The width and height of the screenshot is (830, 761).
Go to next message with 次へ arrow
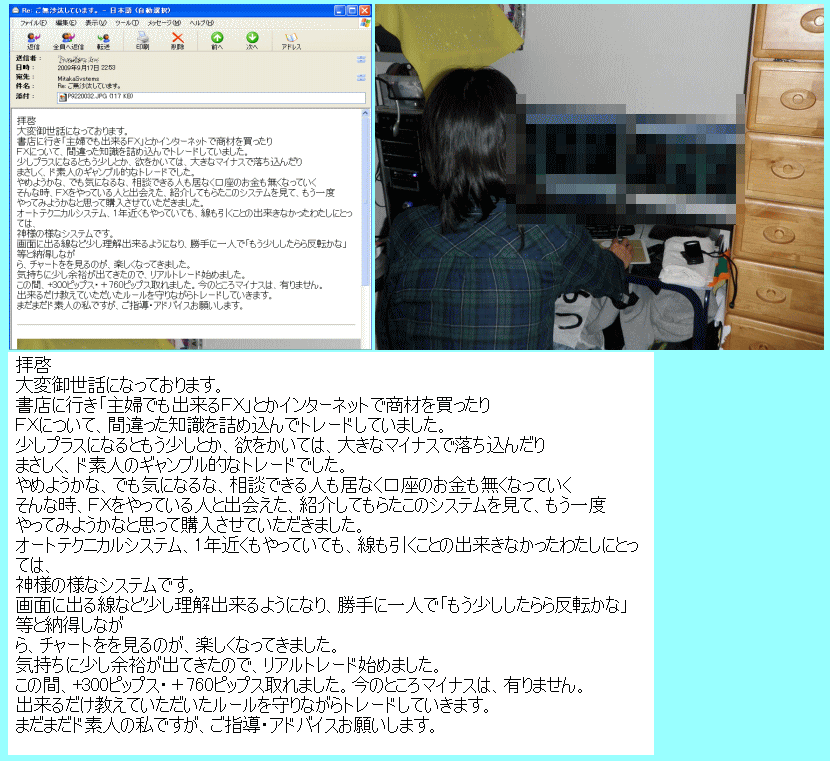tap(252, 40)
